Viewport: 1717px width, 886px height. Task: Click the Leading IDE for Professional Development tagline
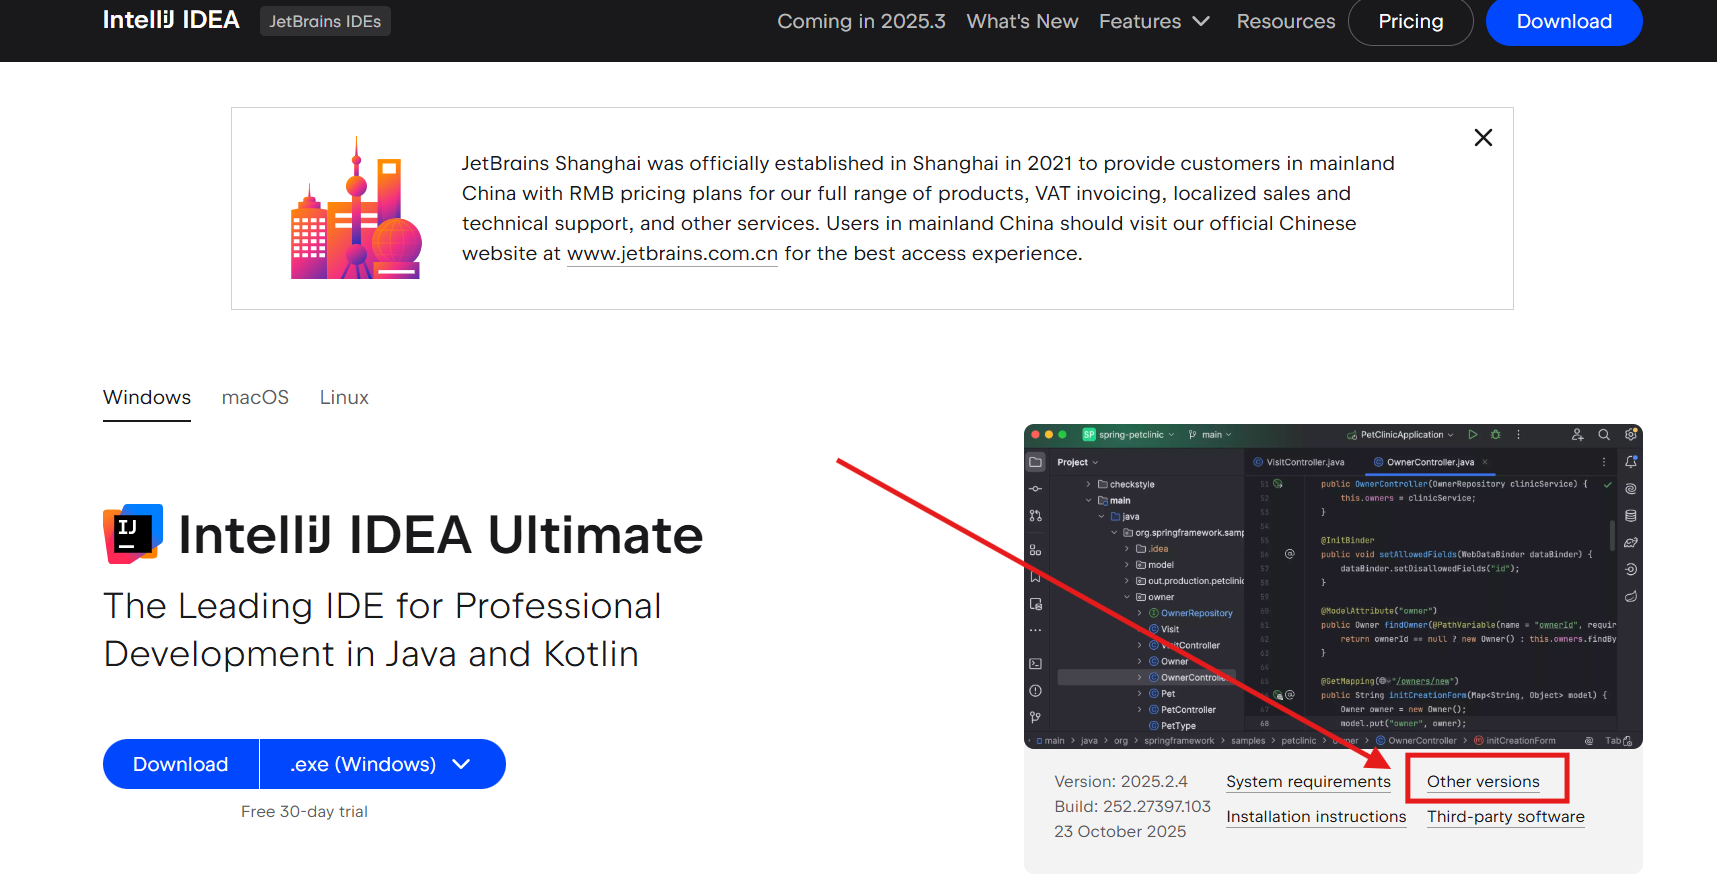click(382, 630)
